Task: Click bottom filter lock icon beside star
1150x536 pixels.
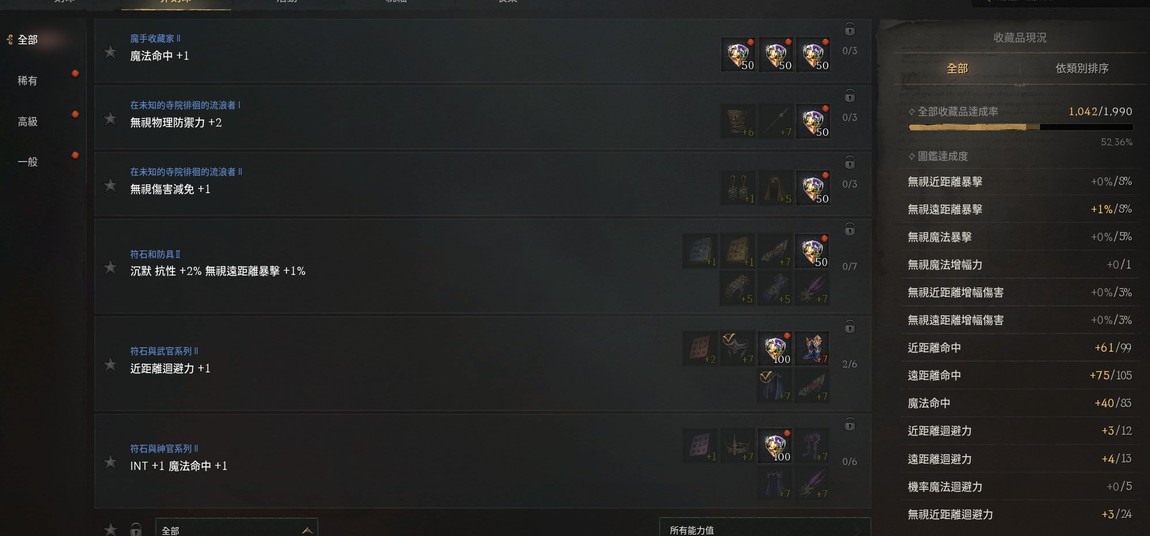Action: [x=135, y=529]
